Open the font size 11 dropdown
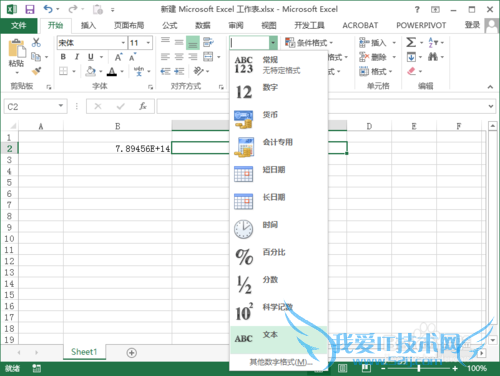The width and height of the screenshot is (500, 376). click(148, 43)
